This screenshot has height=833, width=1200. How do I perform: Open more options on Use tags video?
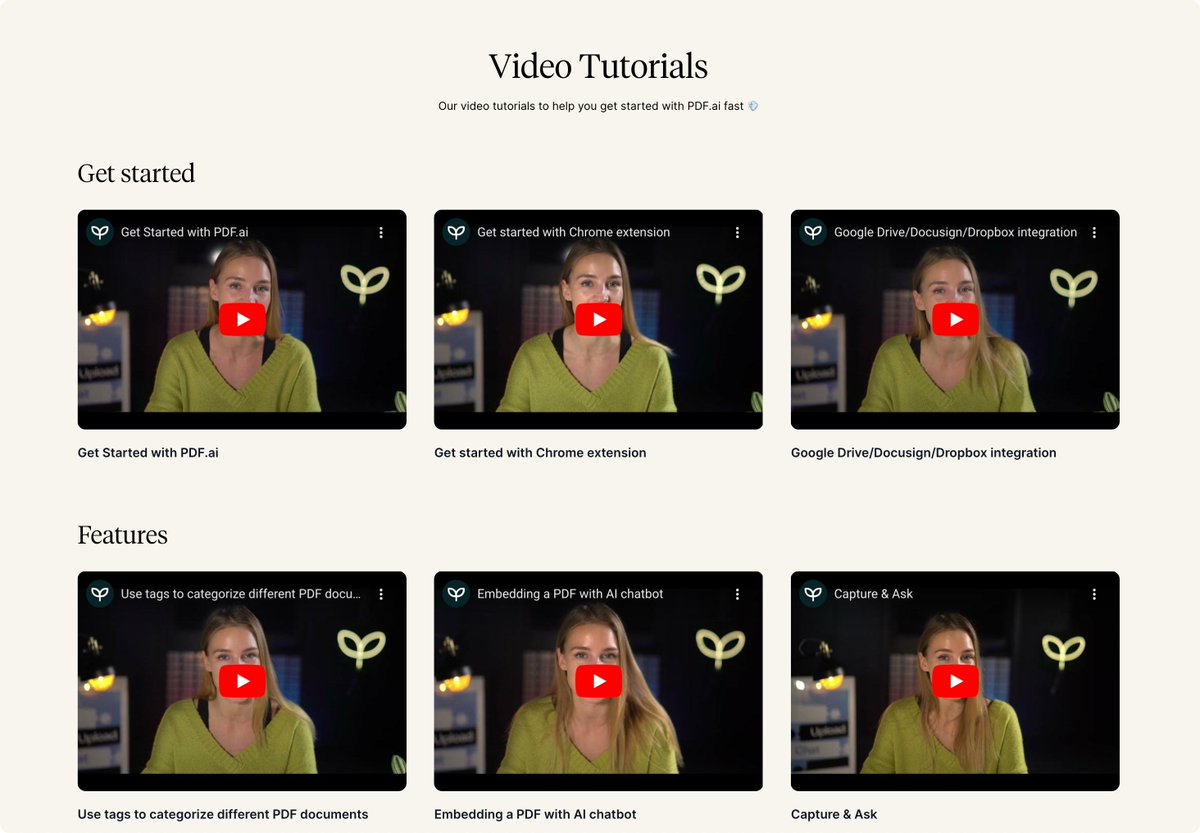[381, 594]
